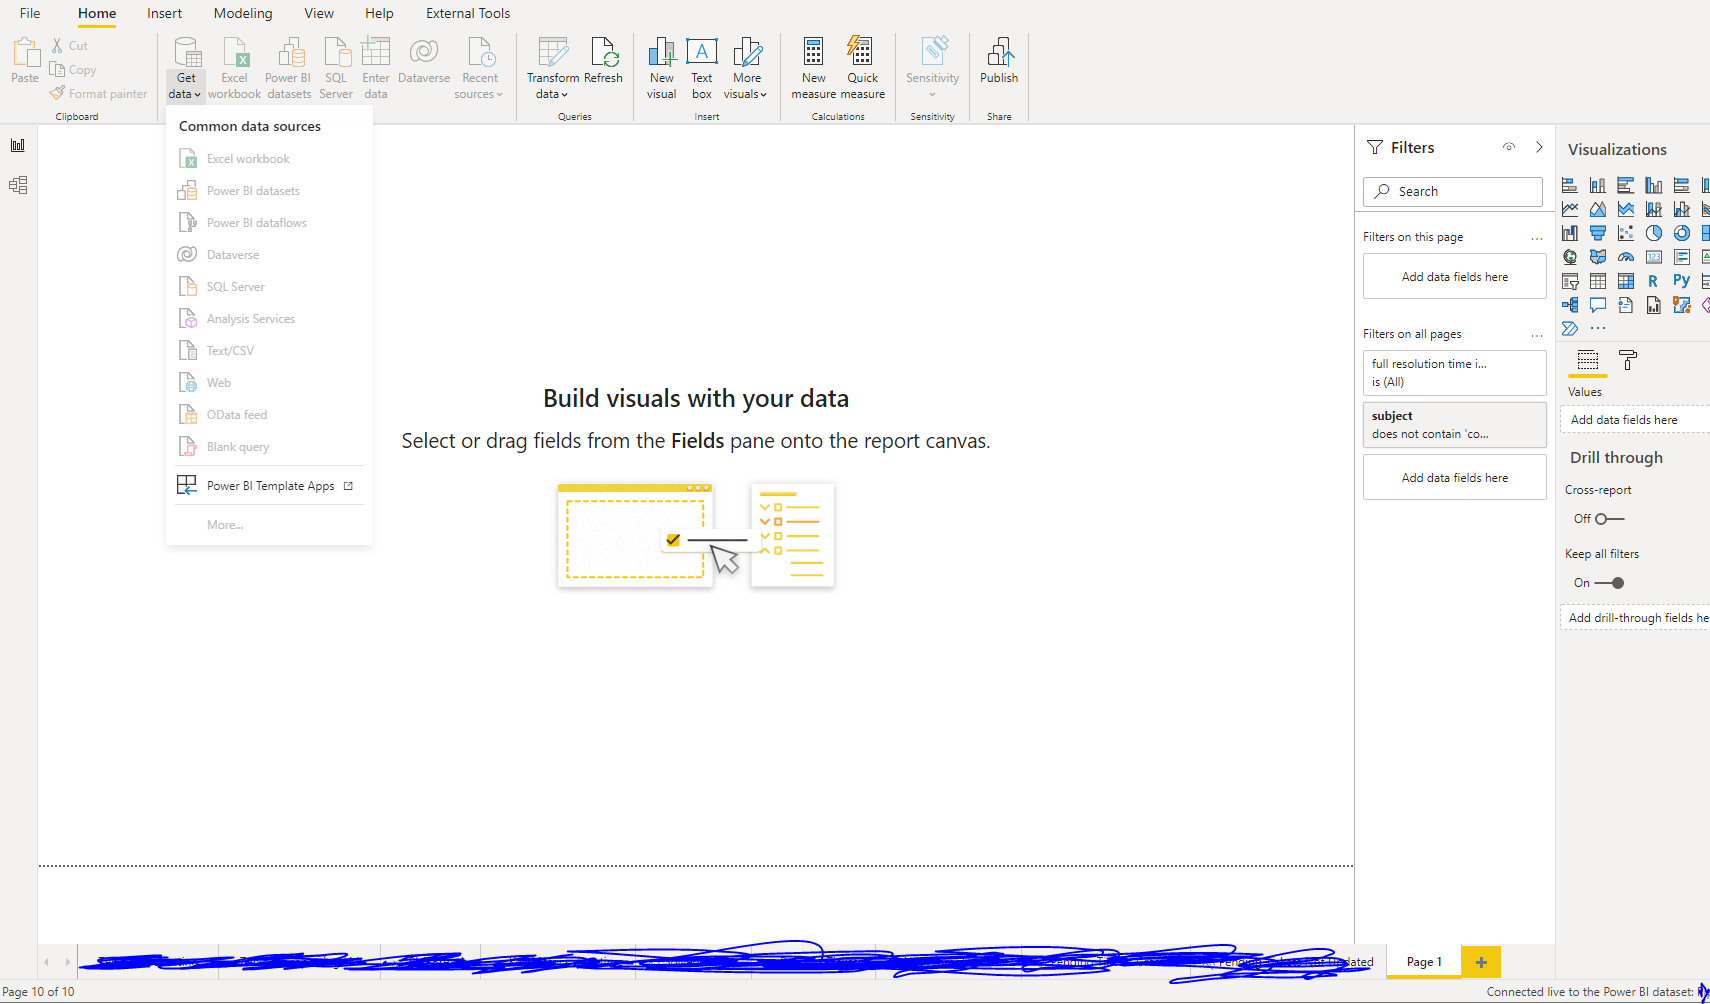Open the File menu
Screen dimensions: 1710x1004
pos(30,13)
